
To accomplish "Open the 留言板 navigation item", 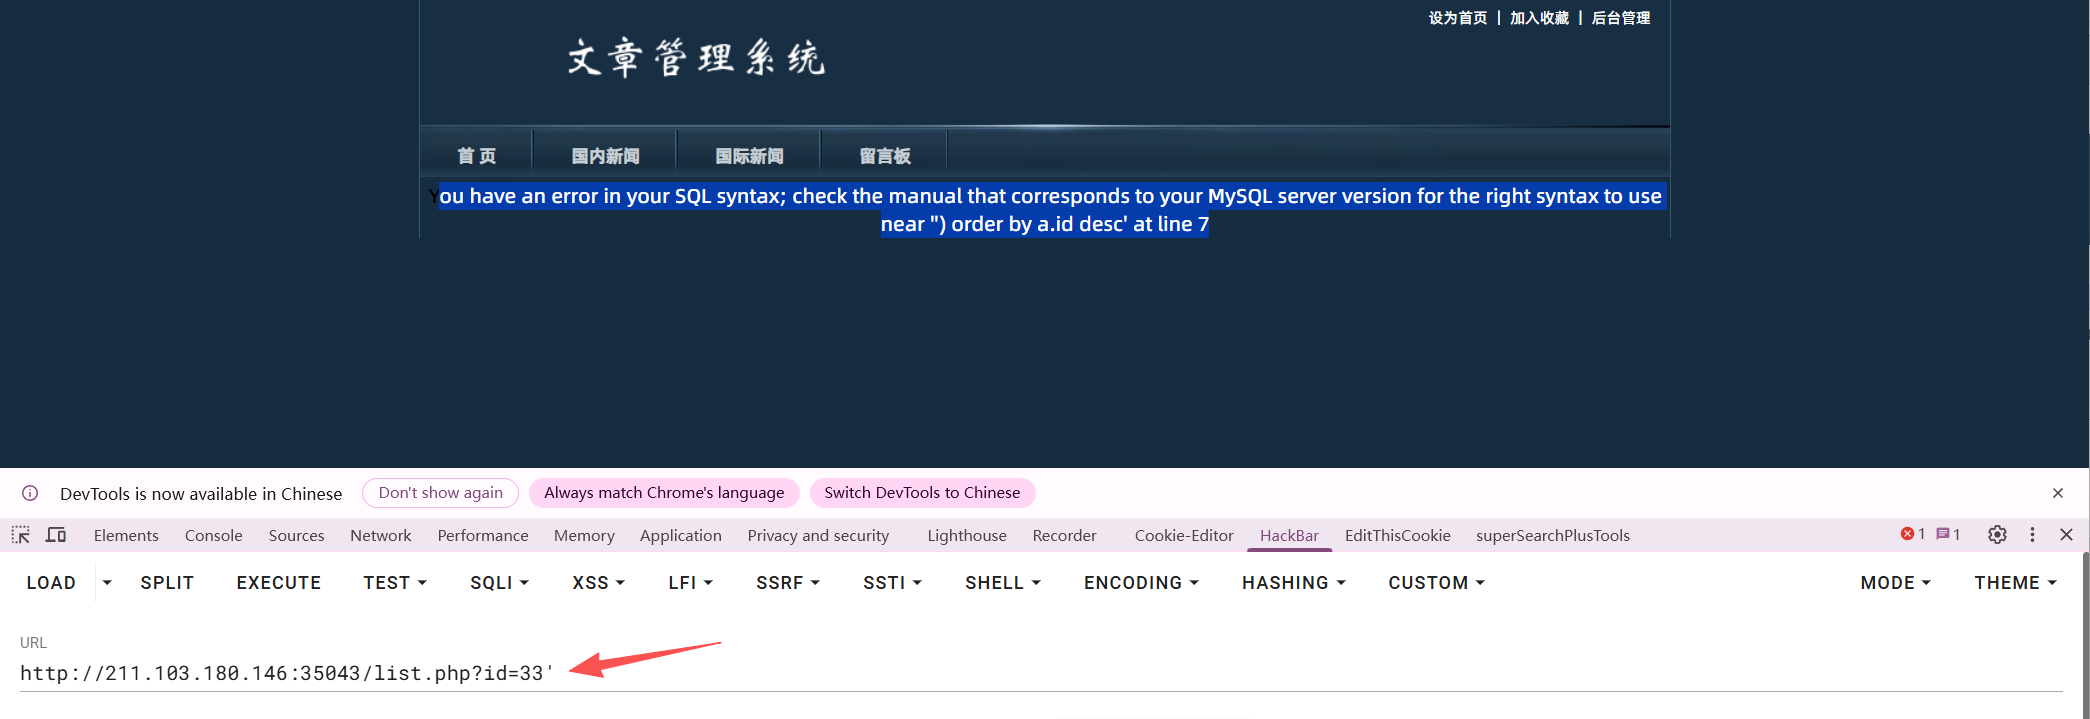I will [885, 156].
